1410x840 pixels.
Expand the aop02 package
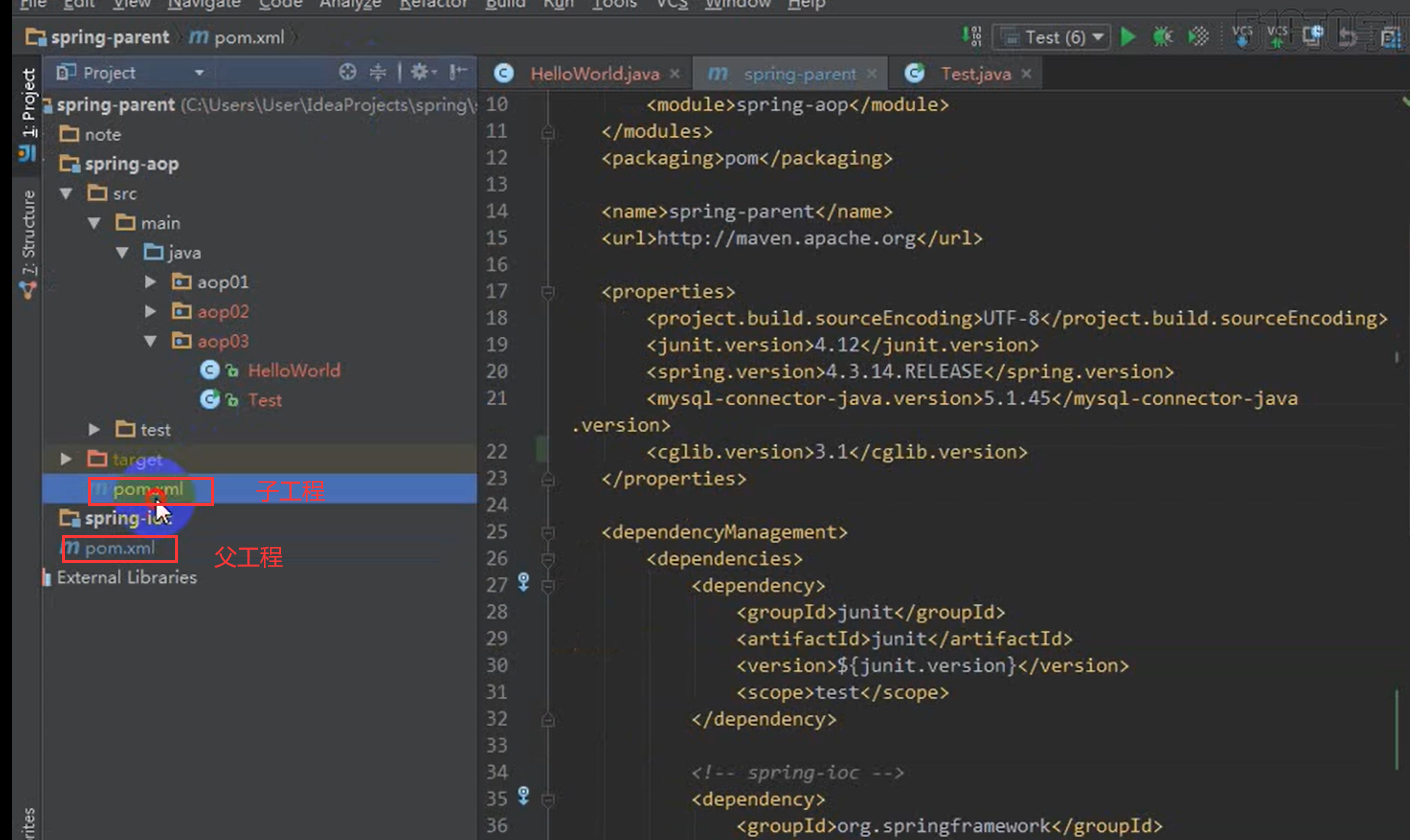pyautogui.click(x=152, y=311)
